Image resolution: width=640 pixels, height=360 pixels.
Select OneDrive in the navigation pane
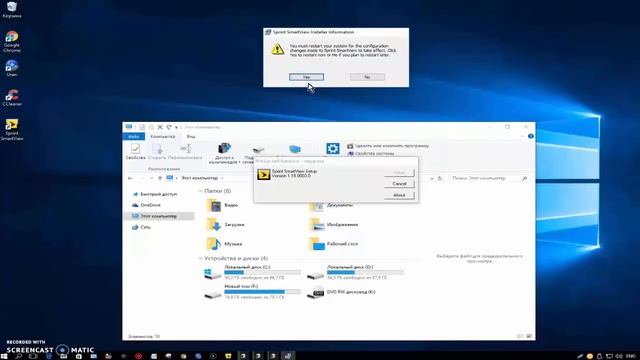(150, 205)
